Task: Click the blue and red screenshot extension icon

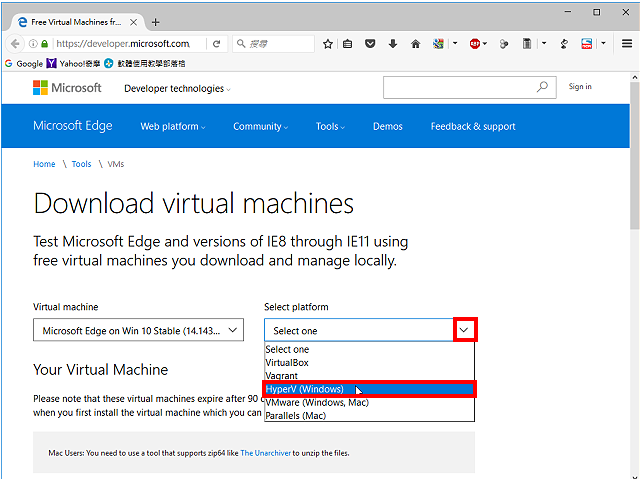Action: 587,43
